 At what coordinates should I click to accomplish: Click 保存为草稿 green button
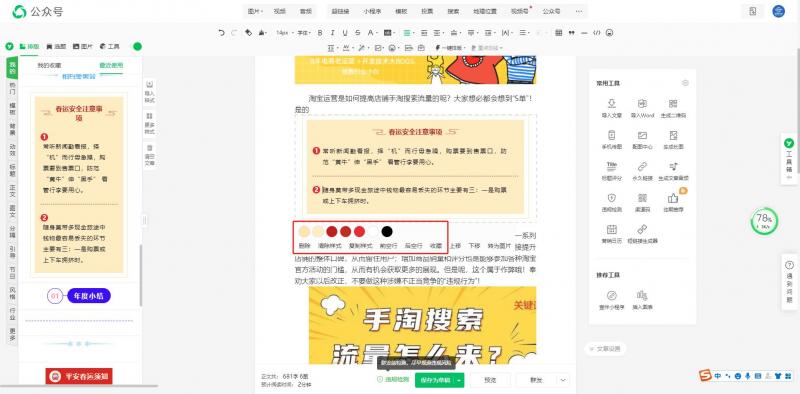pos(435,380)
